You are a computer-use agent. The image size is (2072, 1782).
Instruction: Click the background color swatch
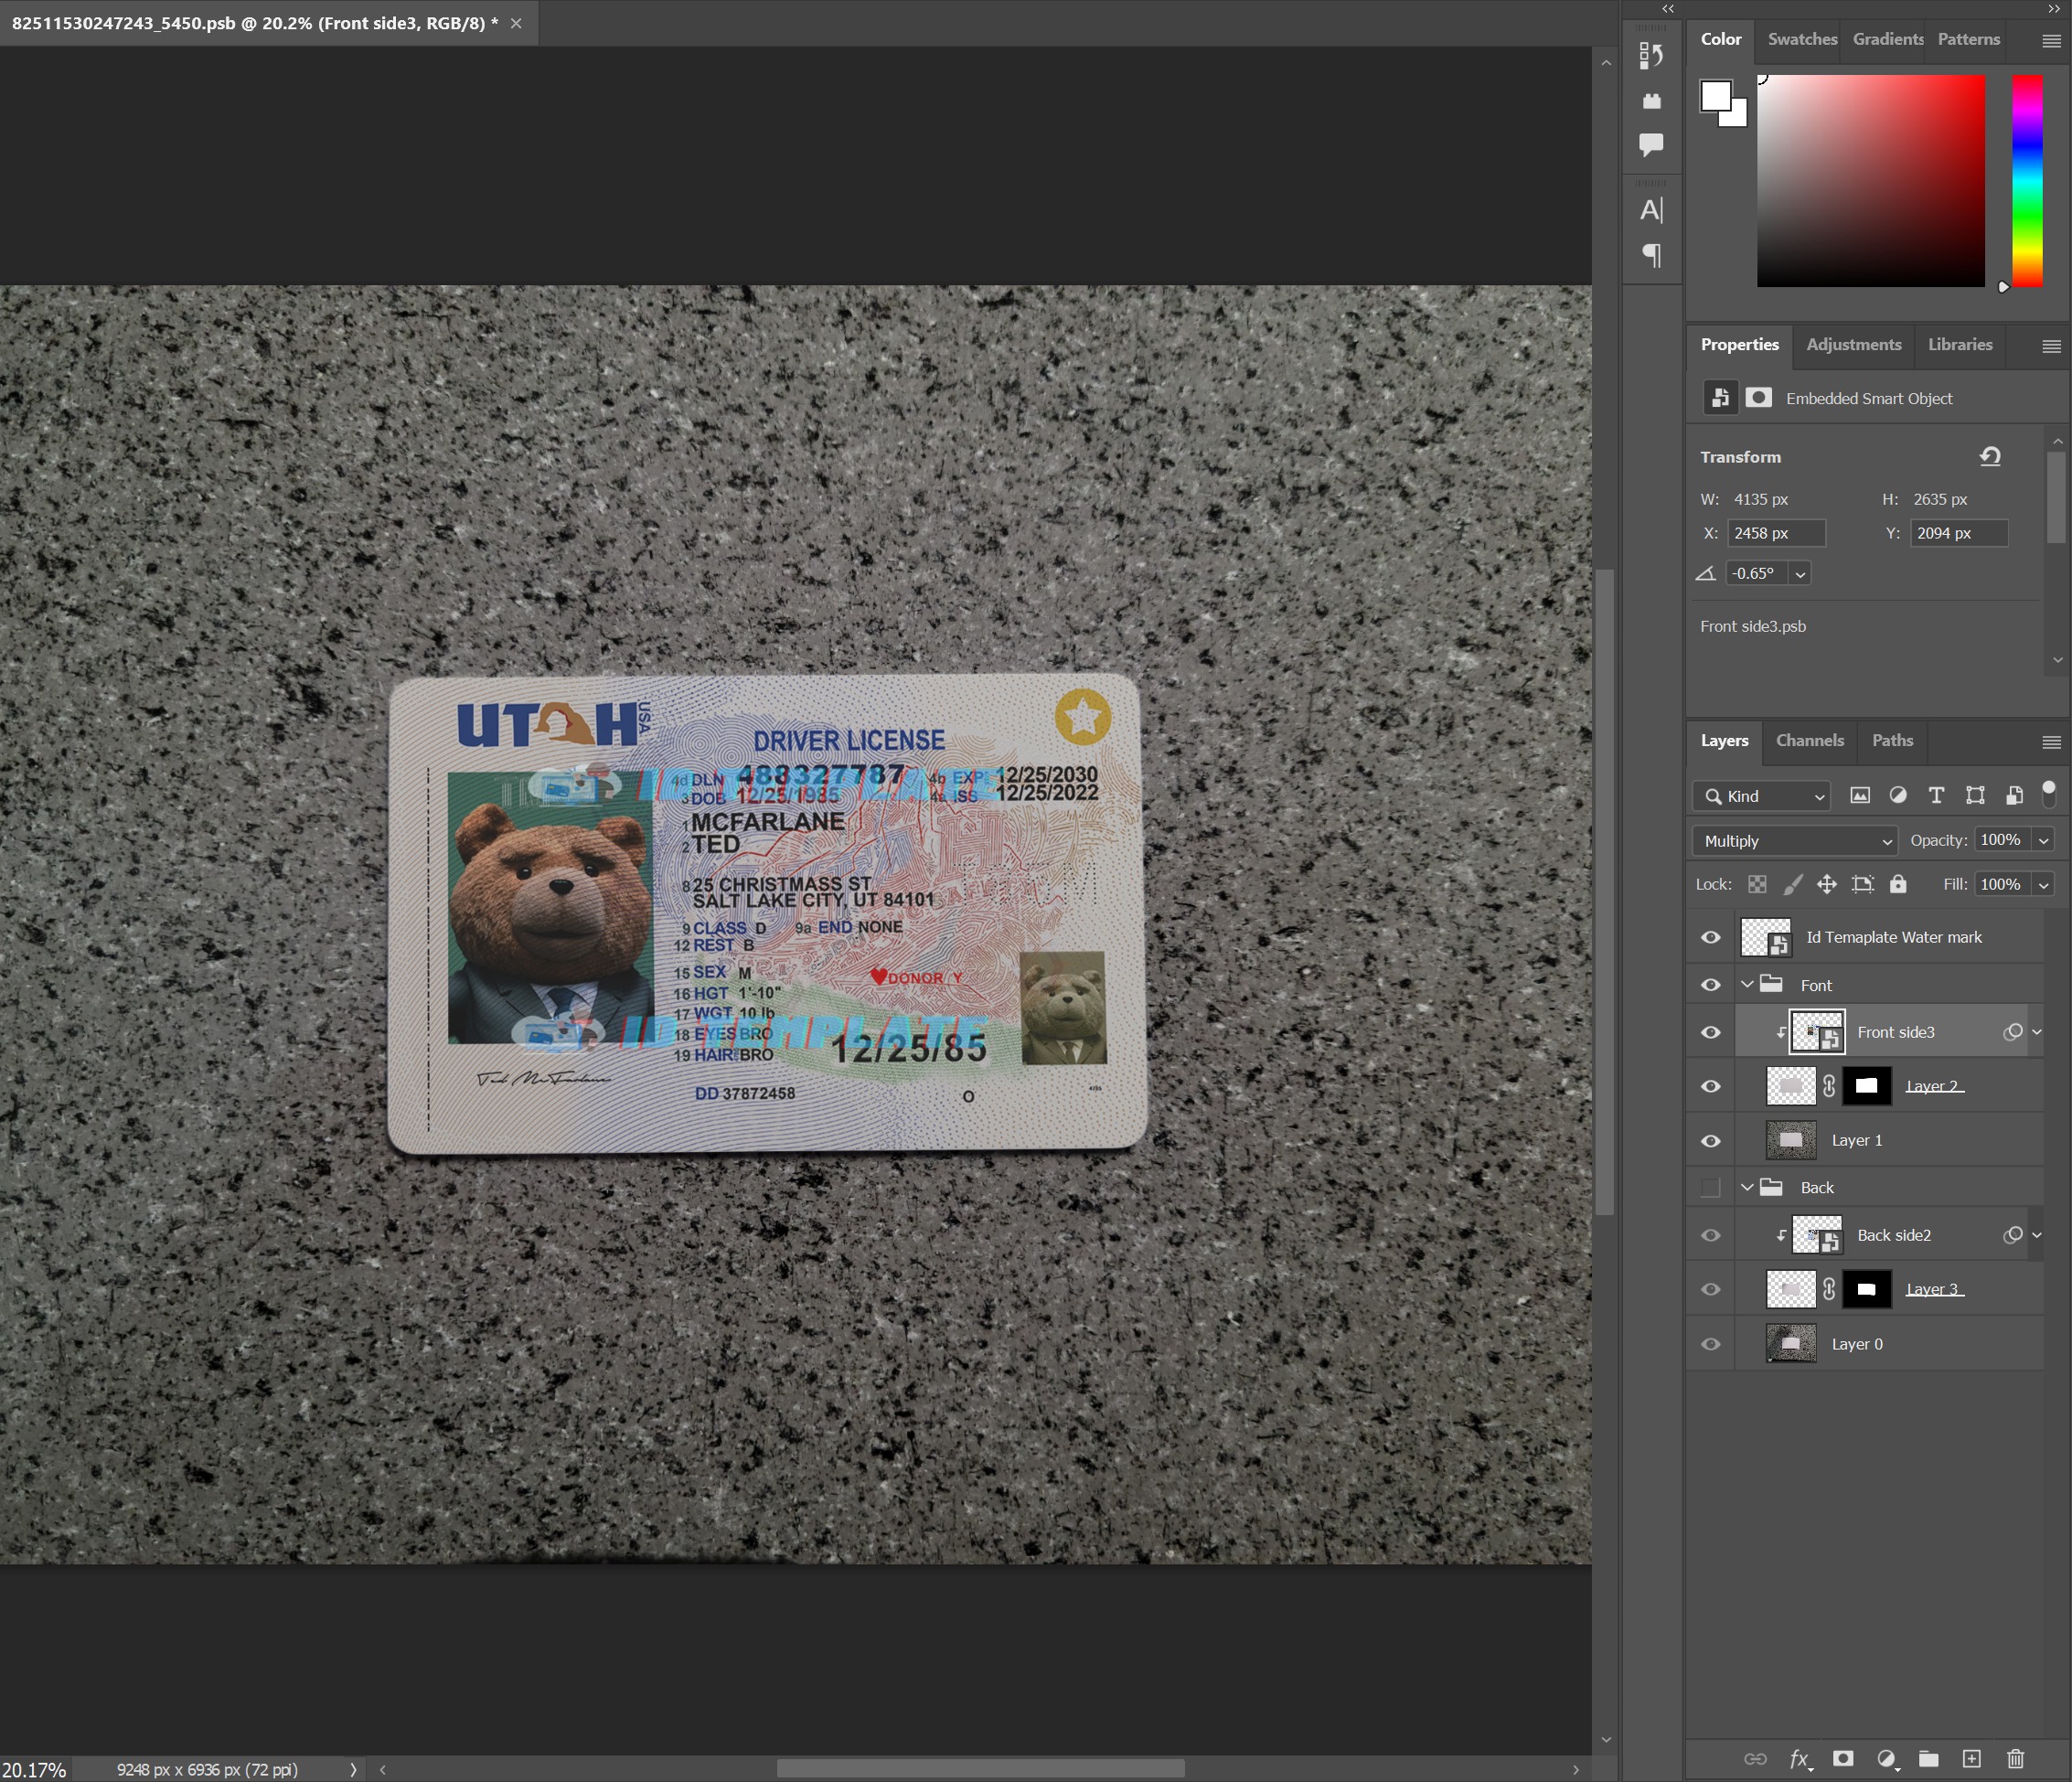[x=1737, y=116]
